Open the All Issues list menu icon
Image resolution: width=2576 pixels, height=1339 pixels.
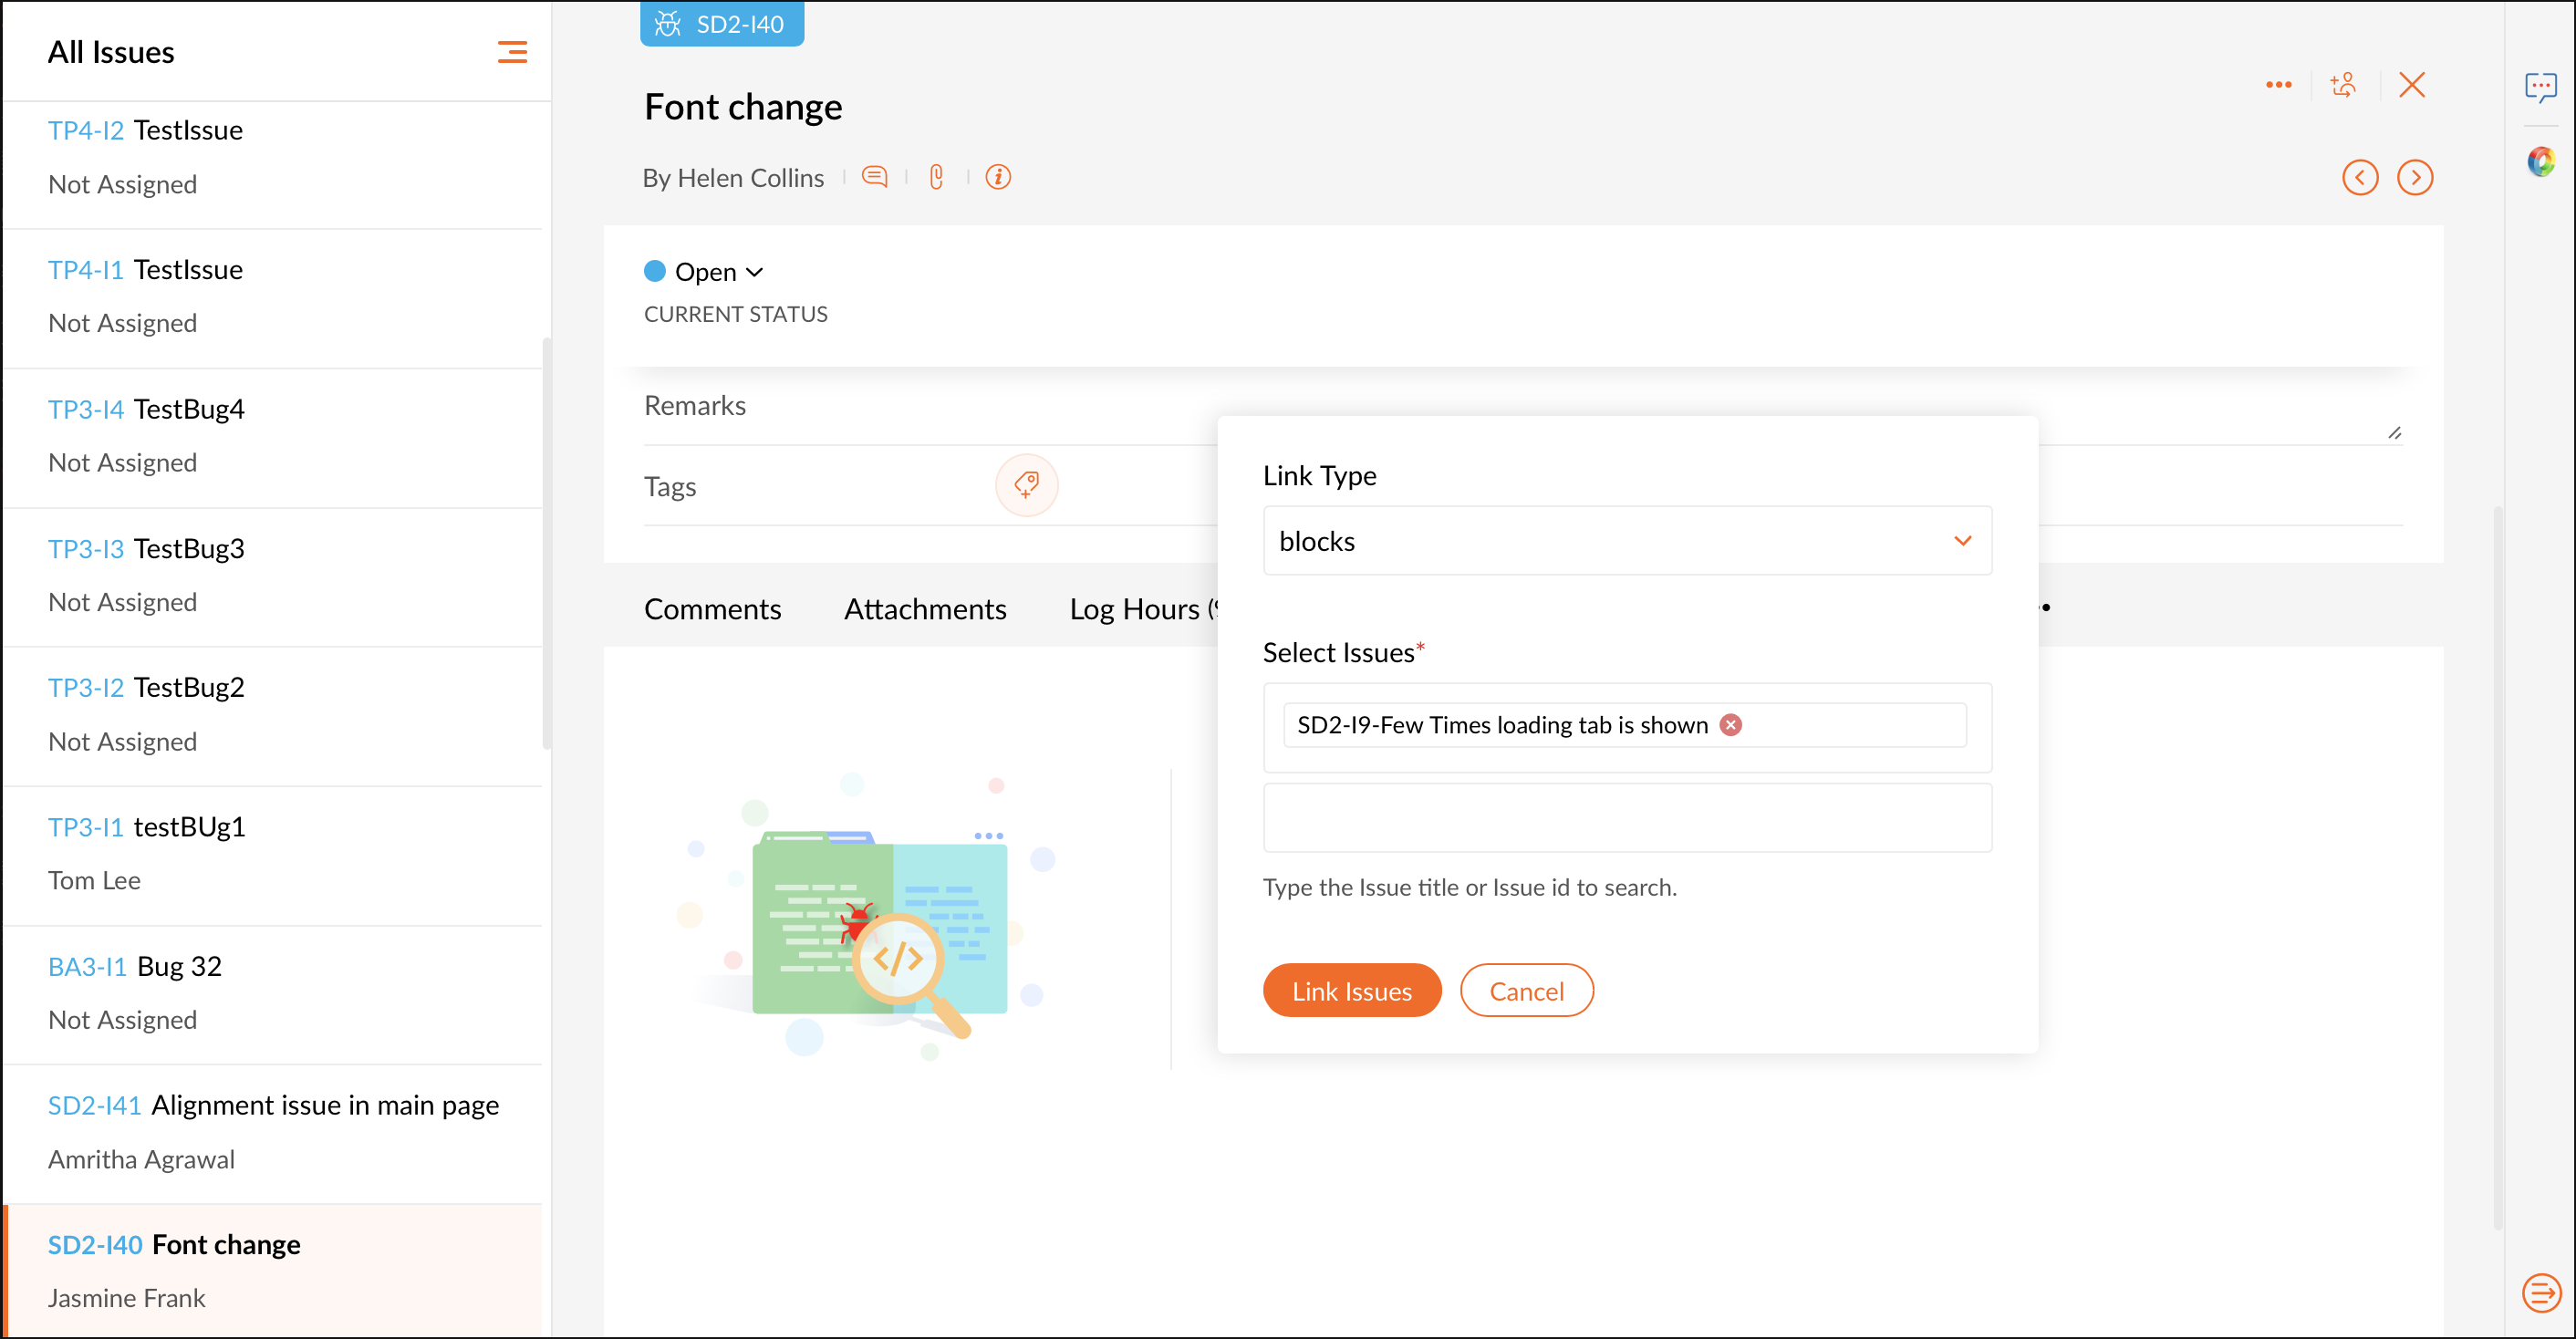click(512, 52)
